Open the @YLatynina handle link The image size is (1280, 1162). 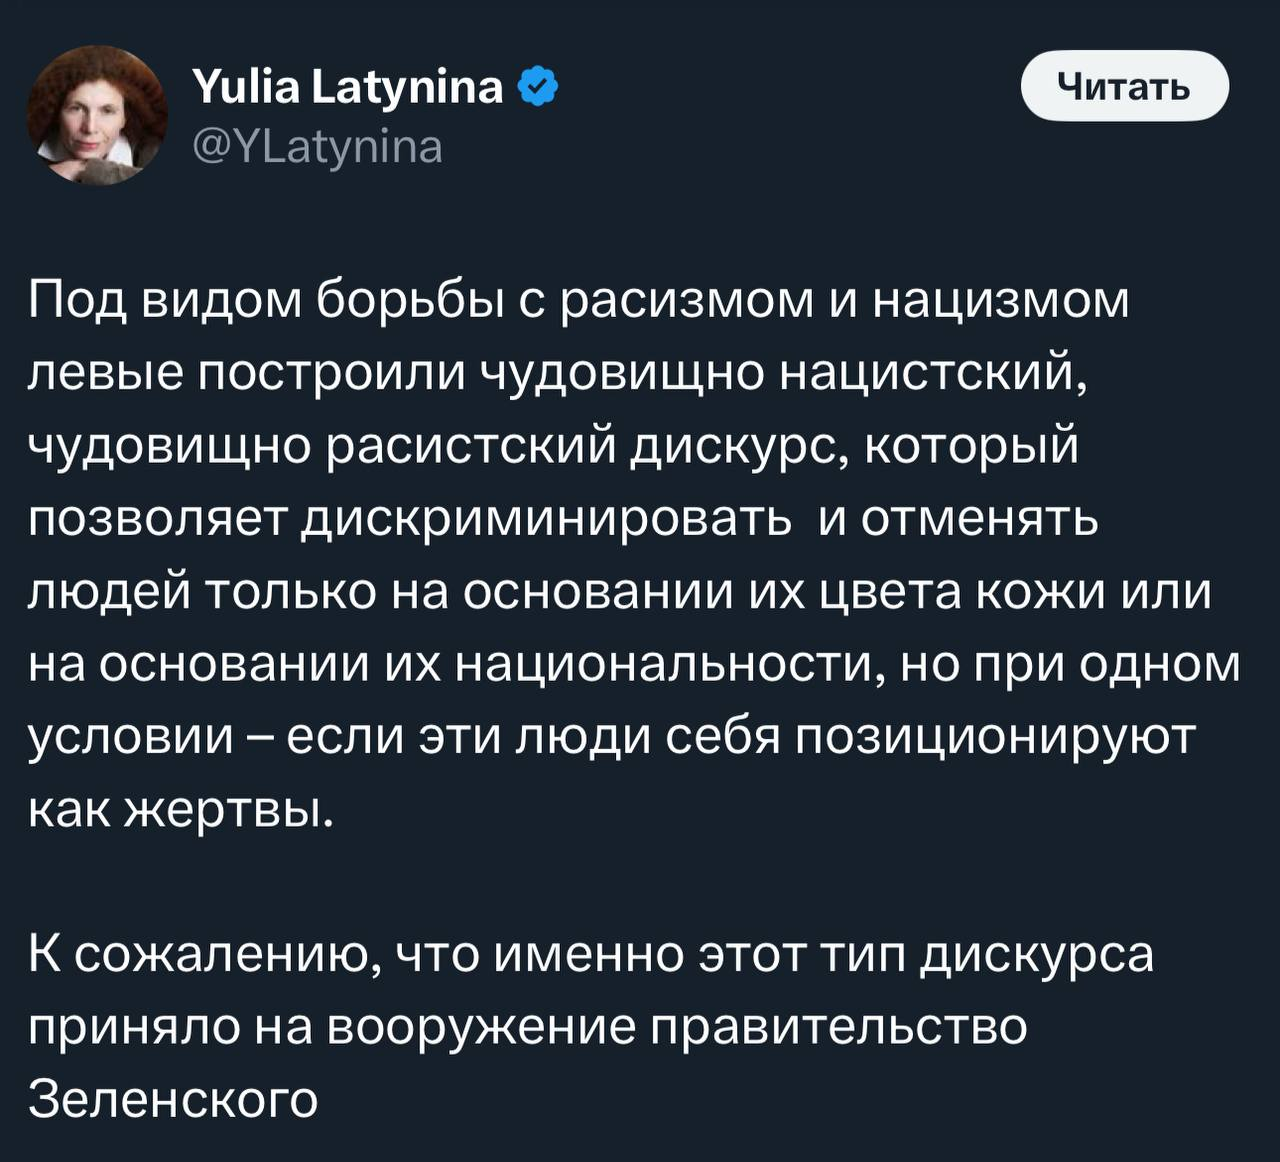click(316, 146)
